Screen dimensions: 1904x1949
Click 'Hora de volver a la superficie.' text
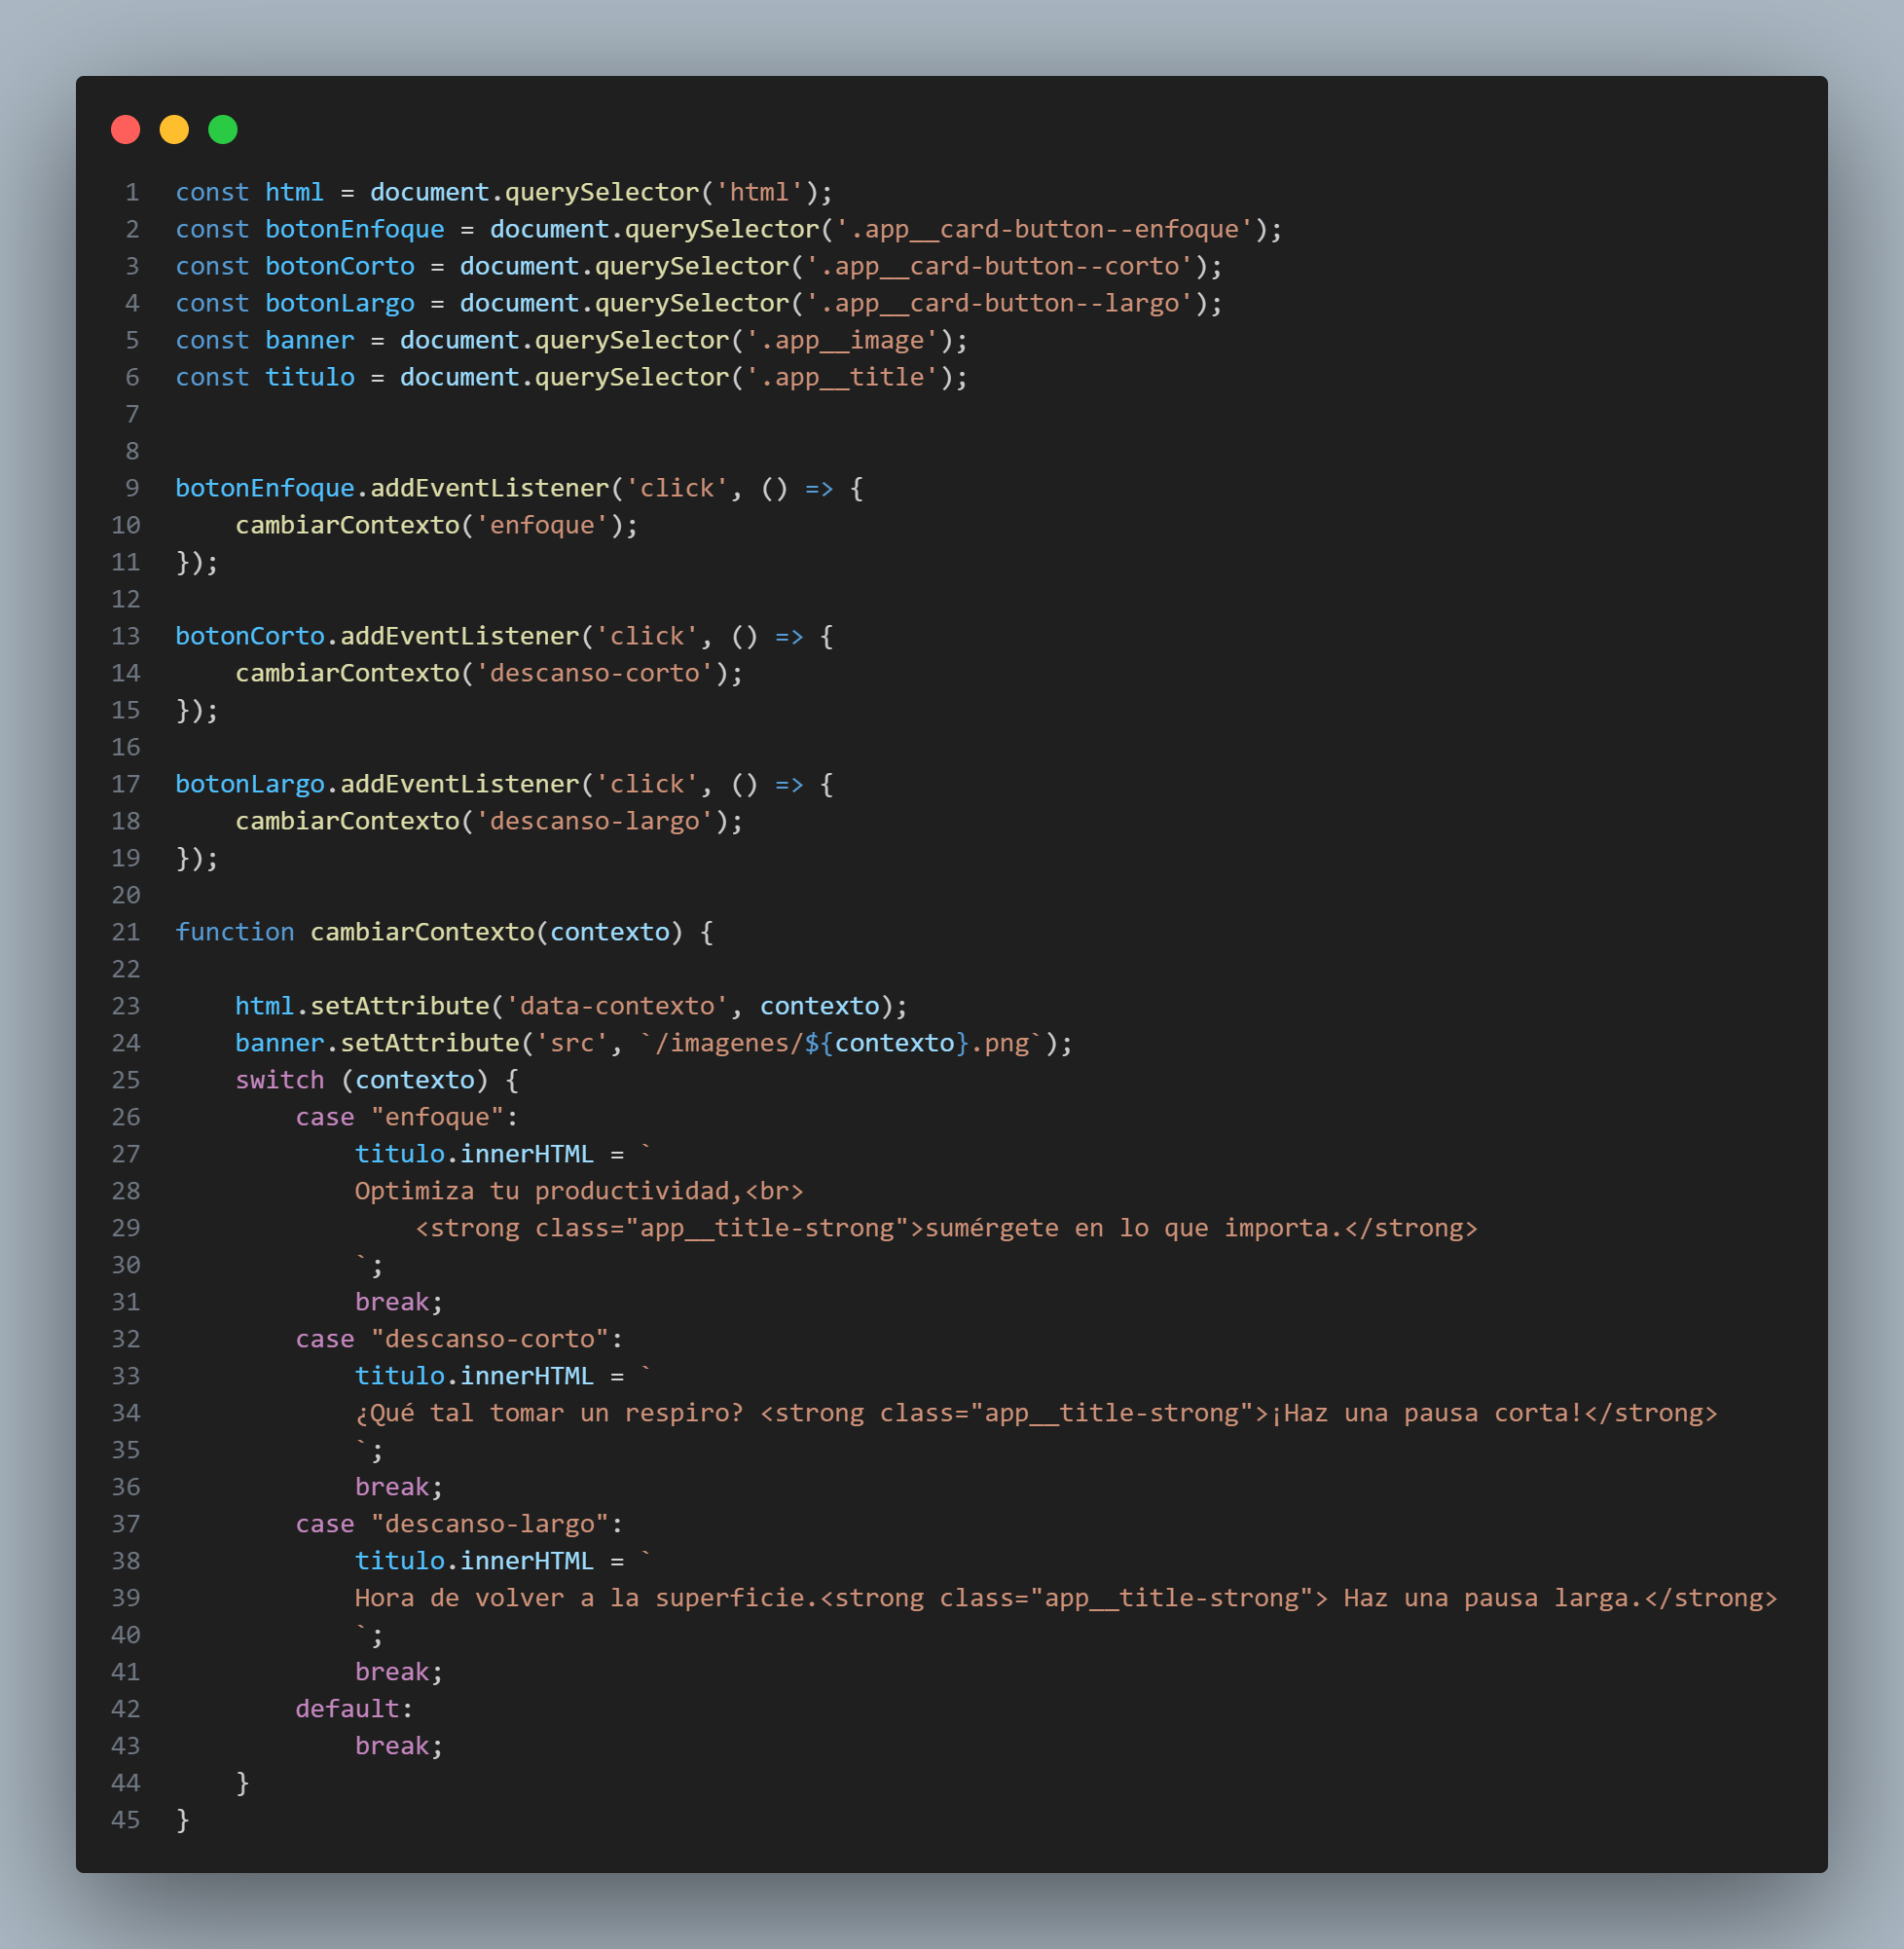[587, 1598]
